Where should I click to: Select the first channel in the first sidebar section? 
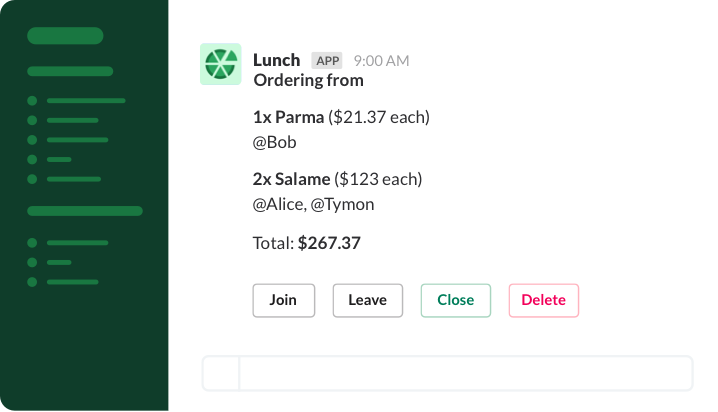[85, 101]
